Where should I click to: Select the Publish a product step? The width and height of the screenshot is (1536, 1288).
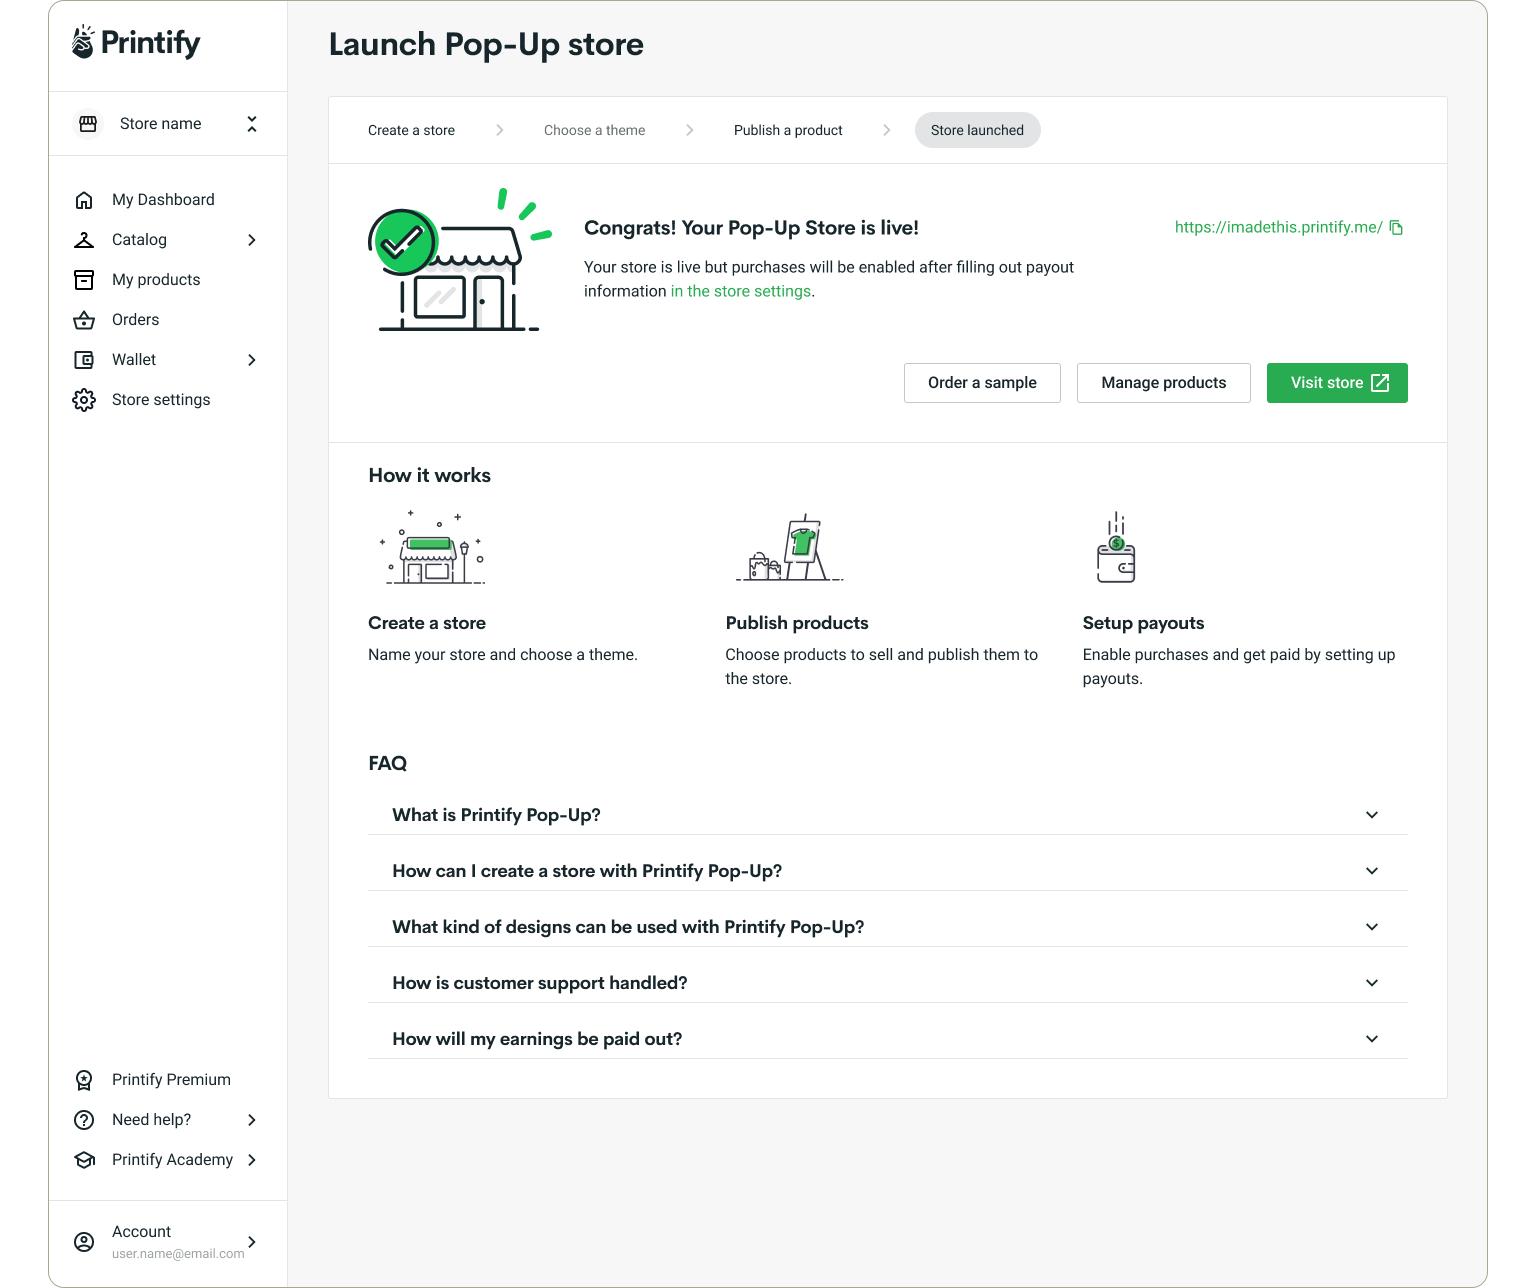point(788,130)
